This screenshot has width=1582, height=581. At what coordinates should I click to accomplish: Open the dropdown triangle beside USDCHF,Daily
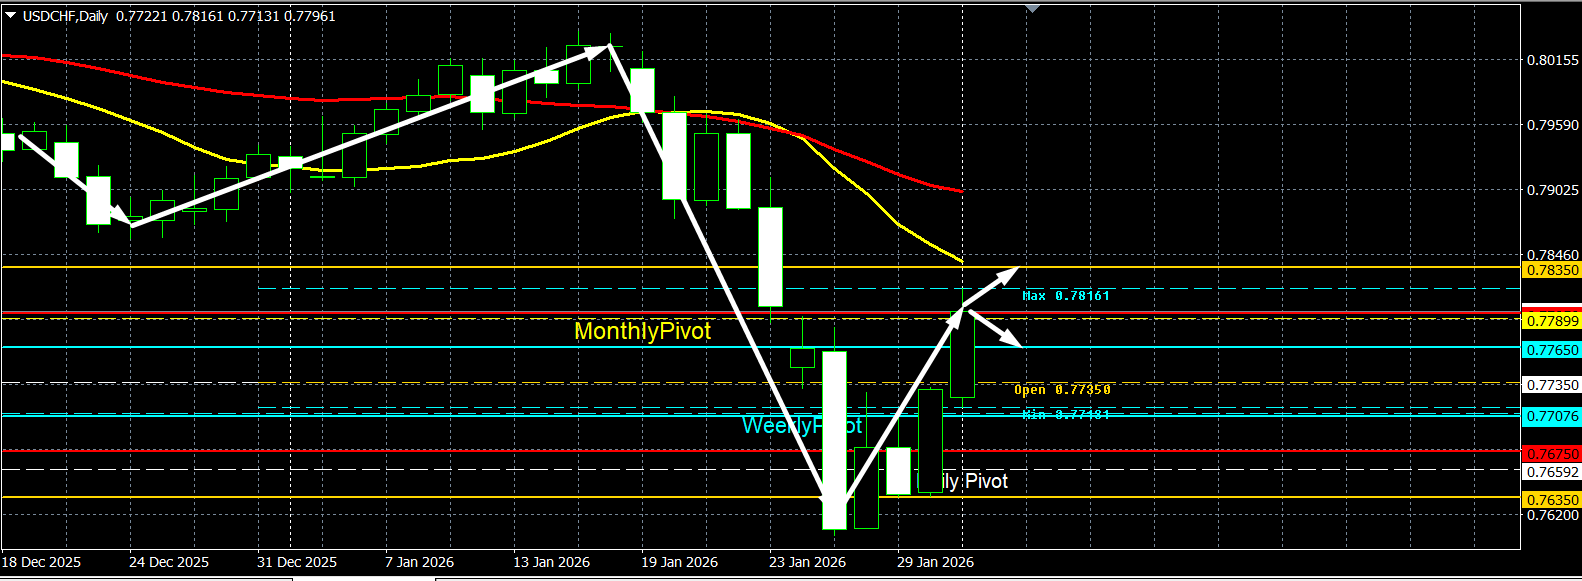click(11, 15)
